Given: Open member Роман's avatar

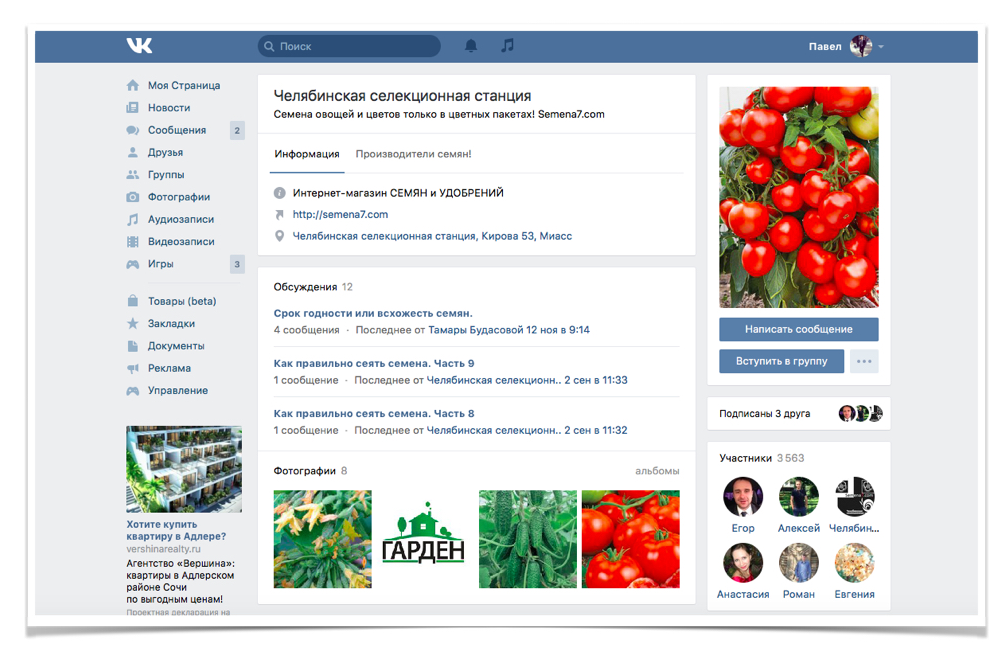Looking at the screenshot, I should [799, 563].
